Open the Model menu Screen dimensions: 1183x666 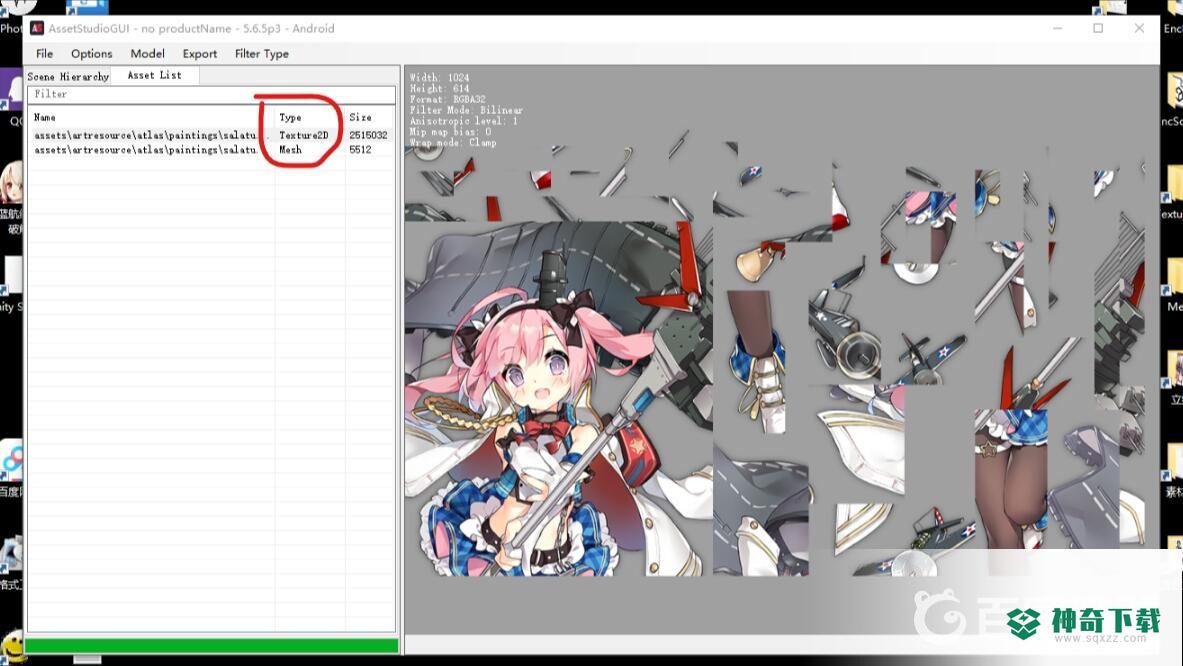147,54
